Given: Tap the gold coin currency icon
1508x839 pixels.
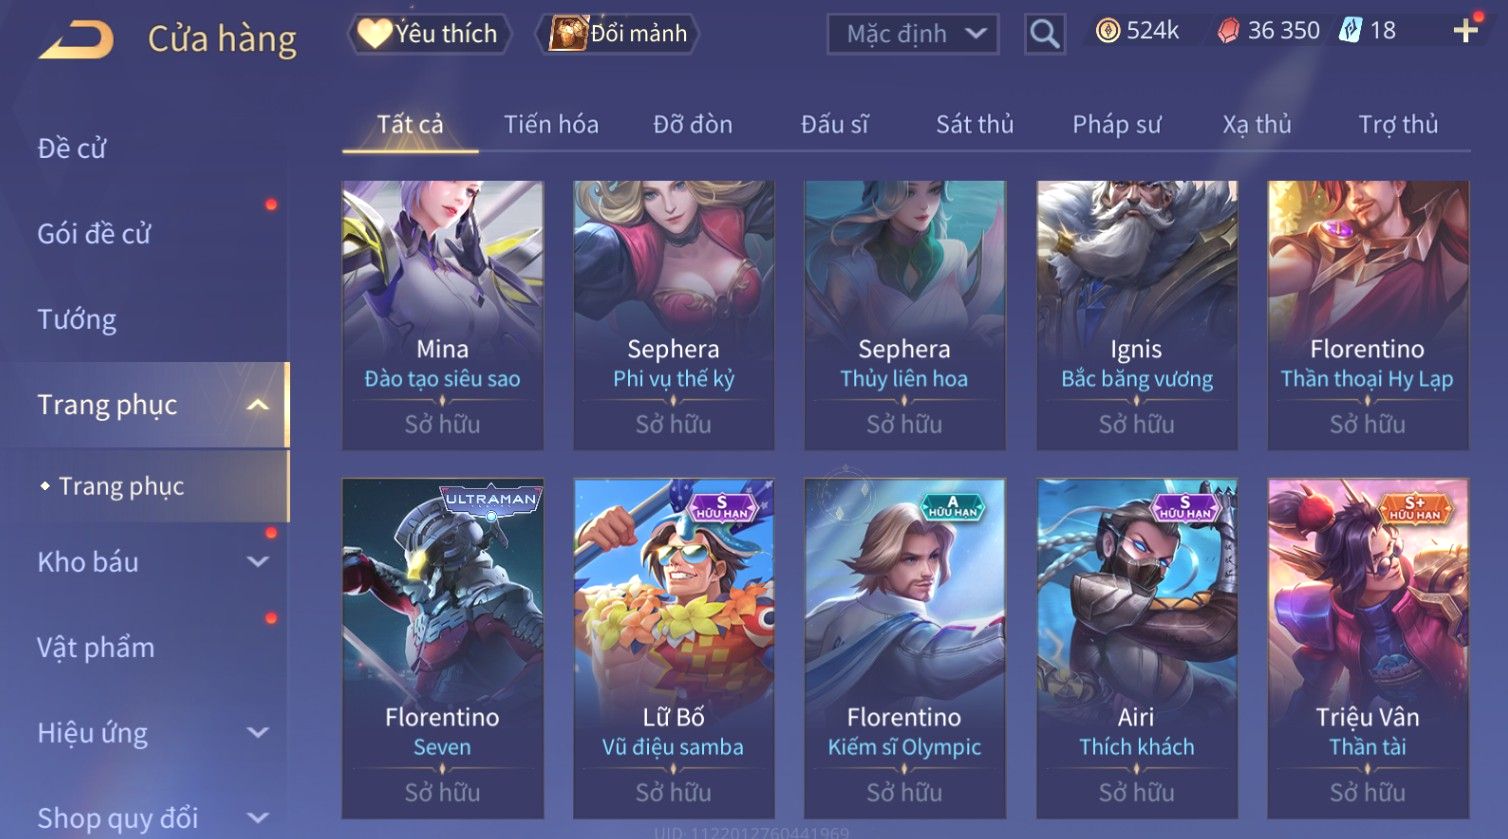Looking at the screenshot, I should (x=1107, y=31).
